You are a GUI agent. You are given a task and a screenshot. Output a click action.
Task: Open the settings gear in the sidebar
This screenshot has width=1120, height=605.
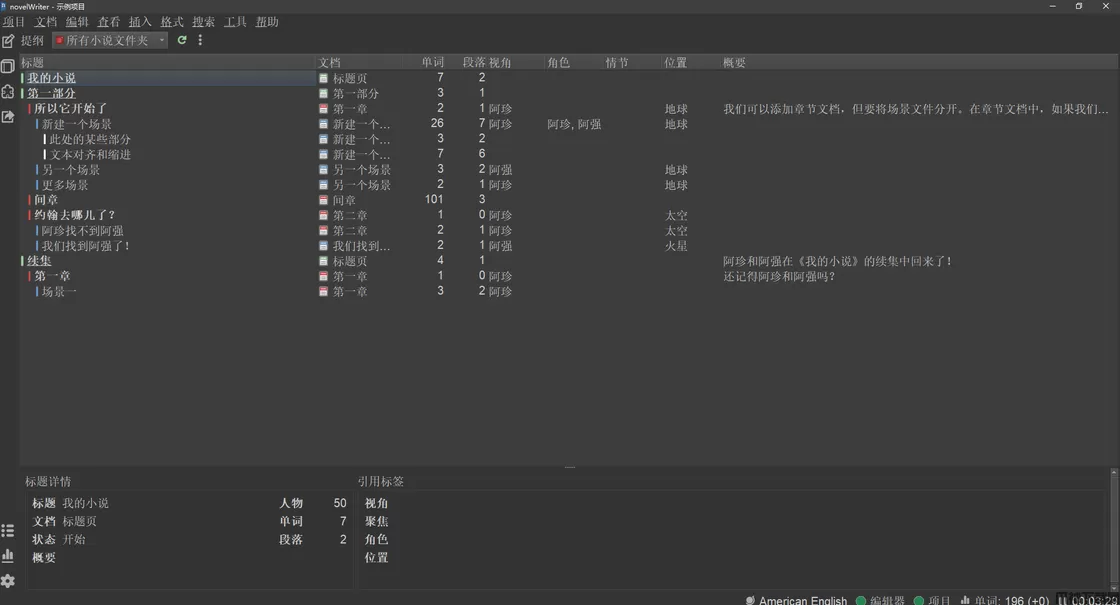tap(8, 581)
